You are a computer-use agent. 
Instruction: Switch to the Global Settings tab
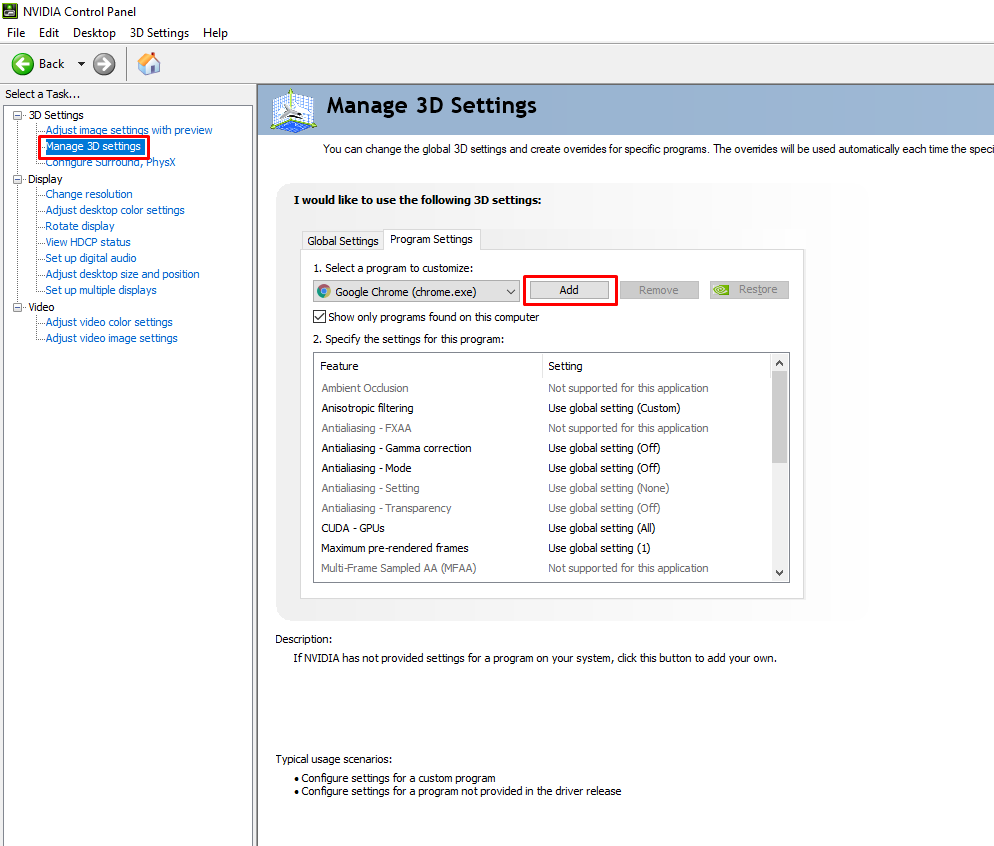coord(342,241)
